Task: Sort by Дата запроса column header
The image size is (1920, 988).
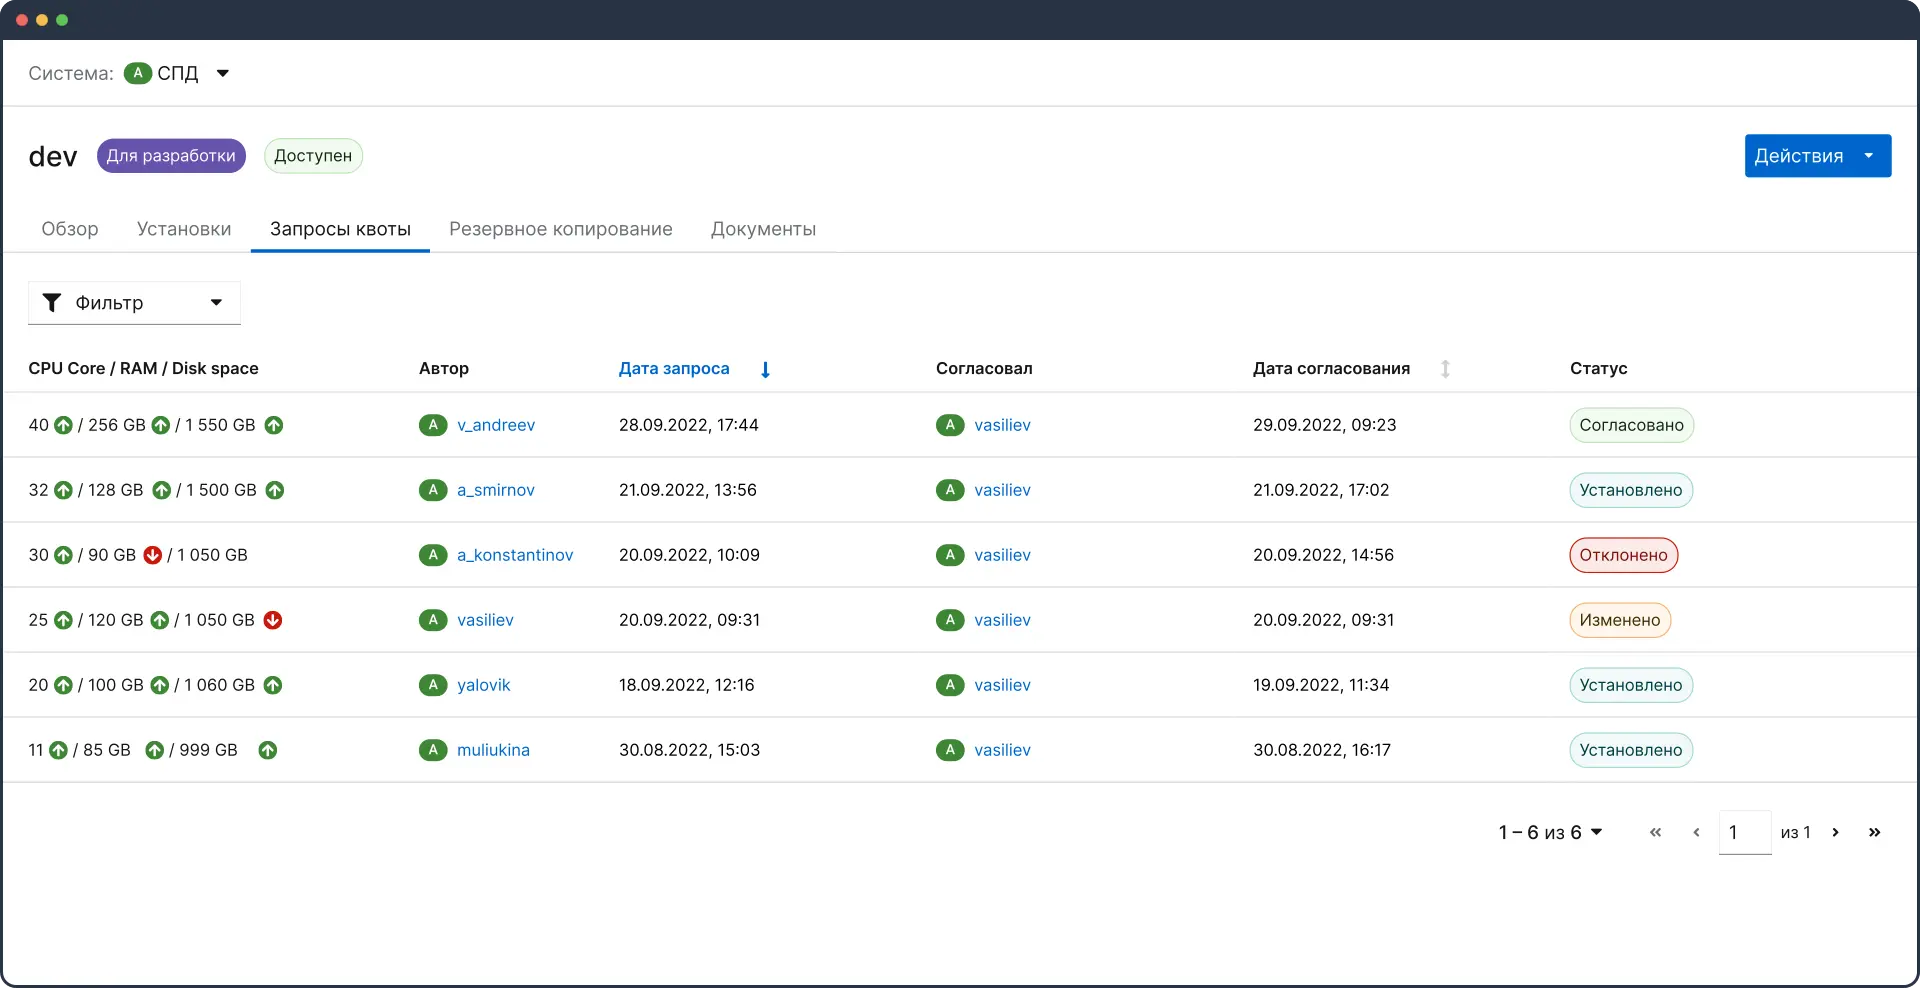Action: coord(674,369)
